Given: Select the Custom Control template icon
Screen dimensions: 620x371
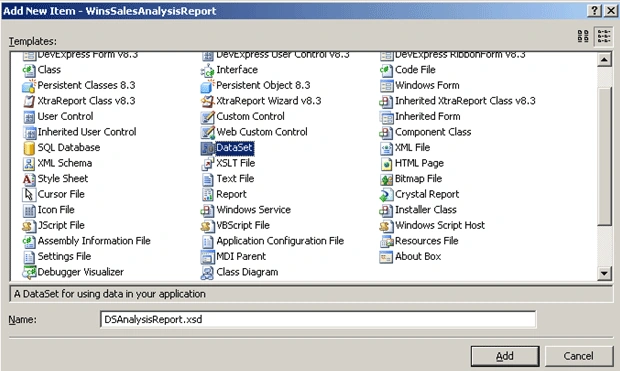Looking at the screenshot, I should click(x=208, y=117).
